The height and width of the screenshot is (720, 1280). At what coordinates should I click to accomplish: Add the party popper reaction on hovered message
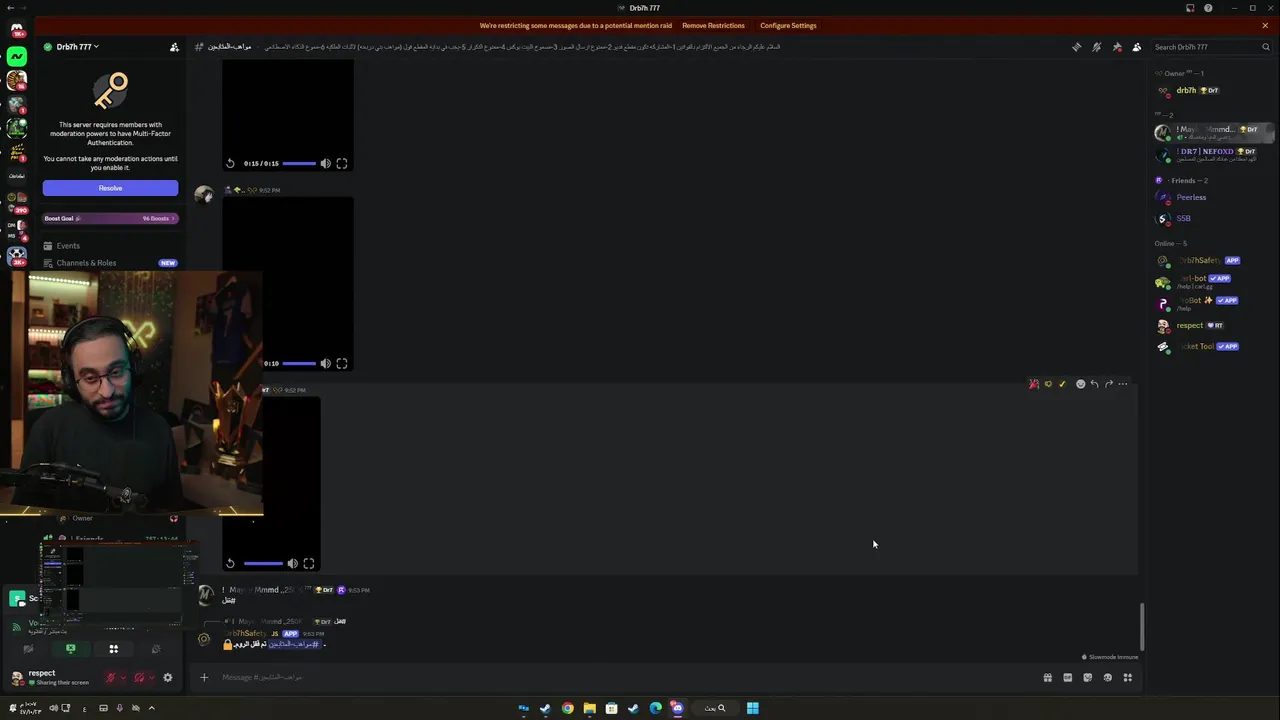[x=1034, y=384]
